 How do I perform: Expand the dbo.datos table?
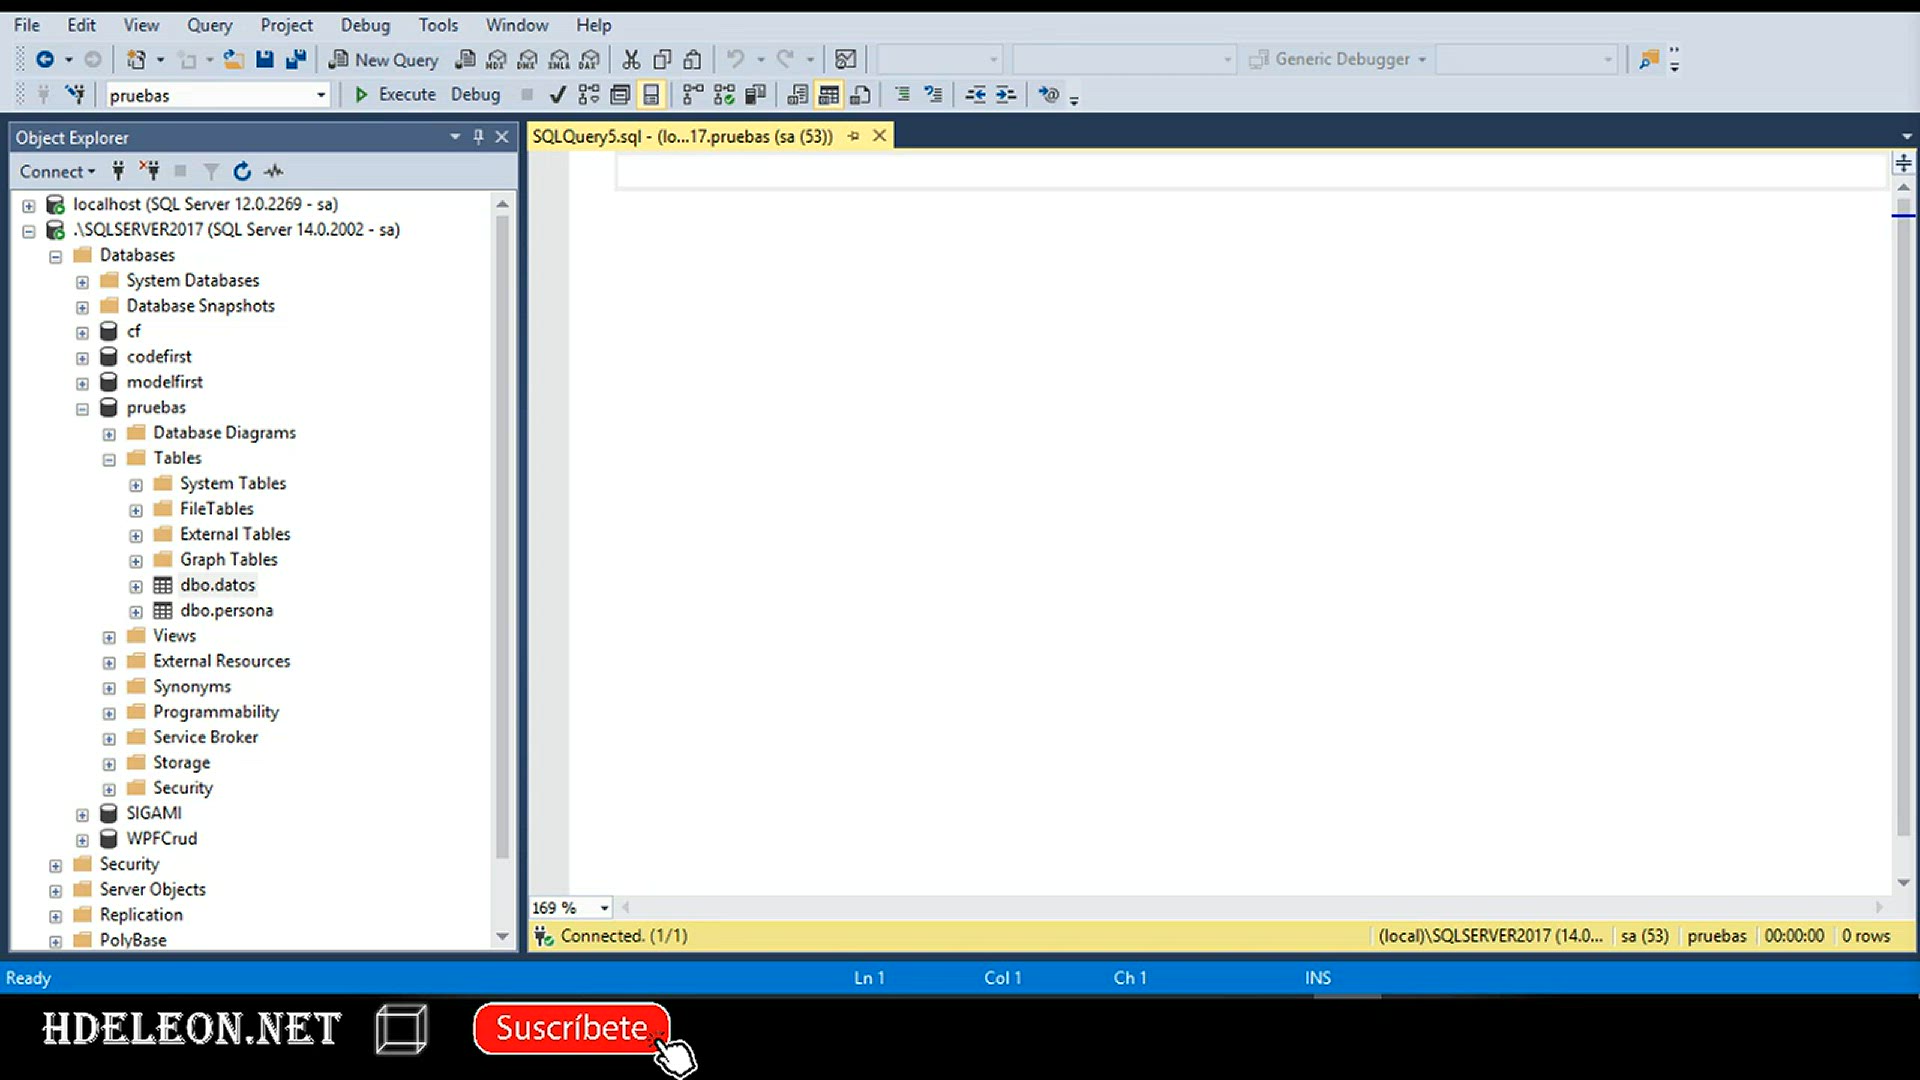(136, 586)
